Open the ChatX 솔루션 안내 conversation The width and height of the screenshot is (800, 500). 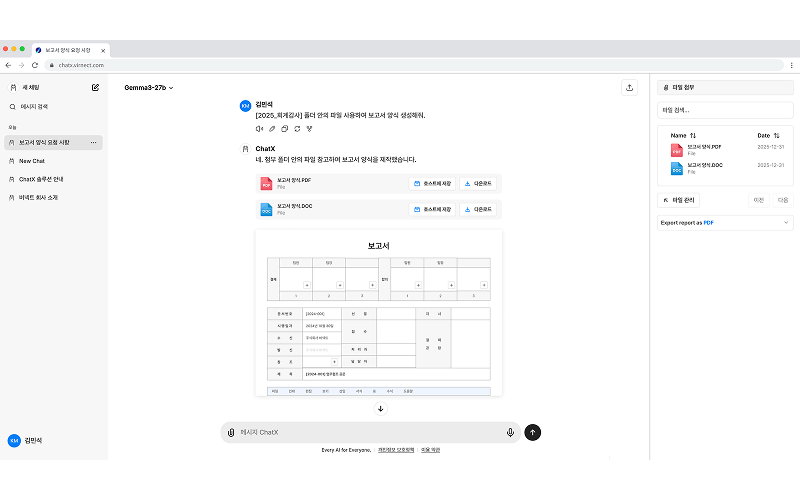42,179
